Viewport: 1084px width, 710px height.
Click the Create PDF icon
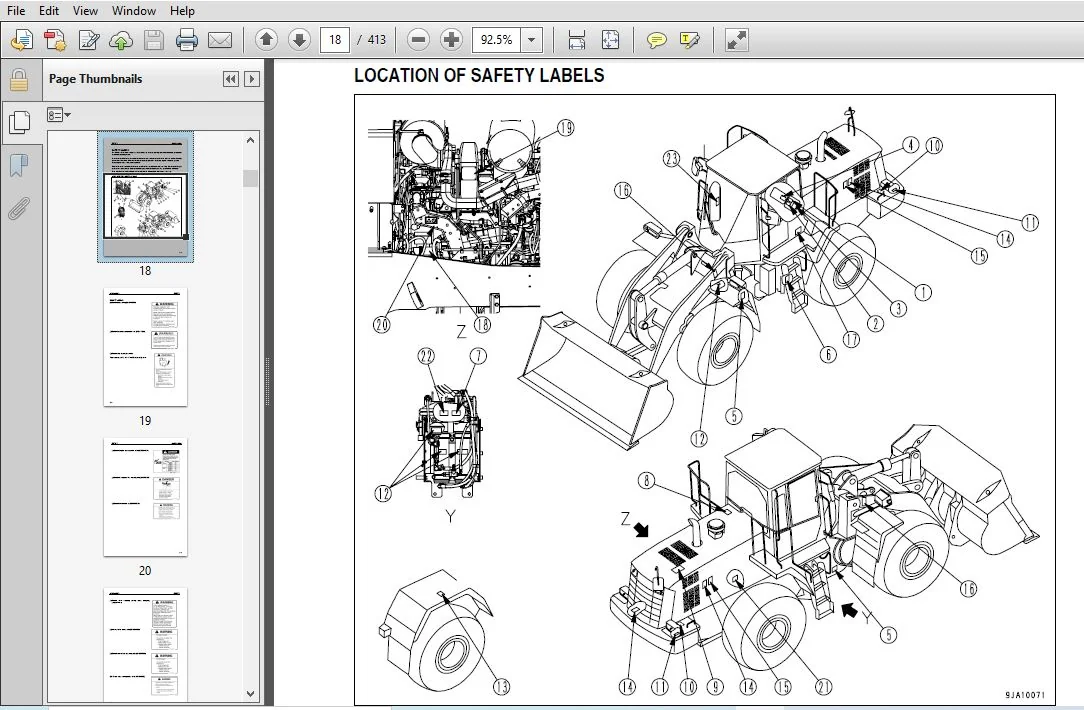[x=55, y=40]
